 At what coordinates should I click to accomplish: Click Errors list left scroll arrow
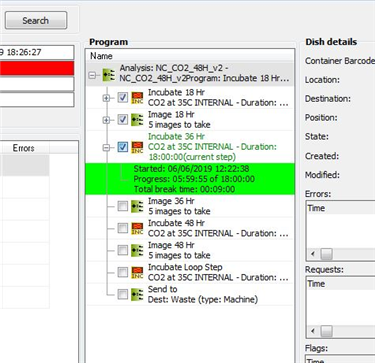pos(313,254)
